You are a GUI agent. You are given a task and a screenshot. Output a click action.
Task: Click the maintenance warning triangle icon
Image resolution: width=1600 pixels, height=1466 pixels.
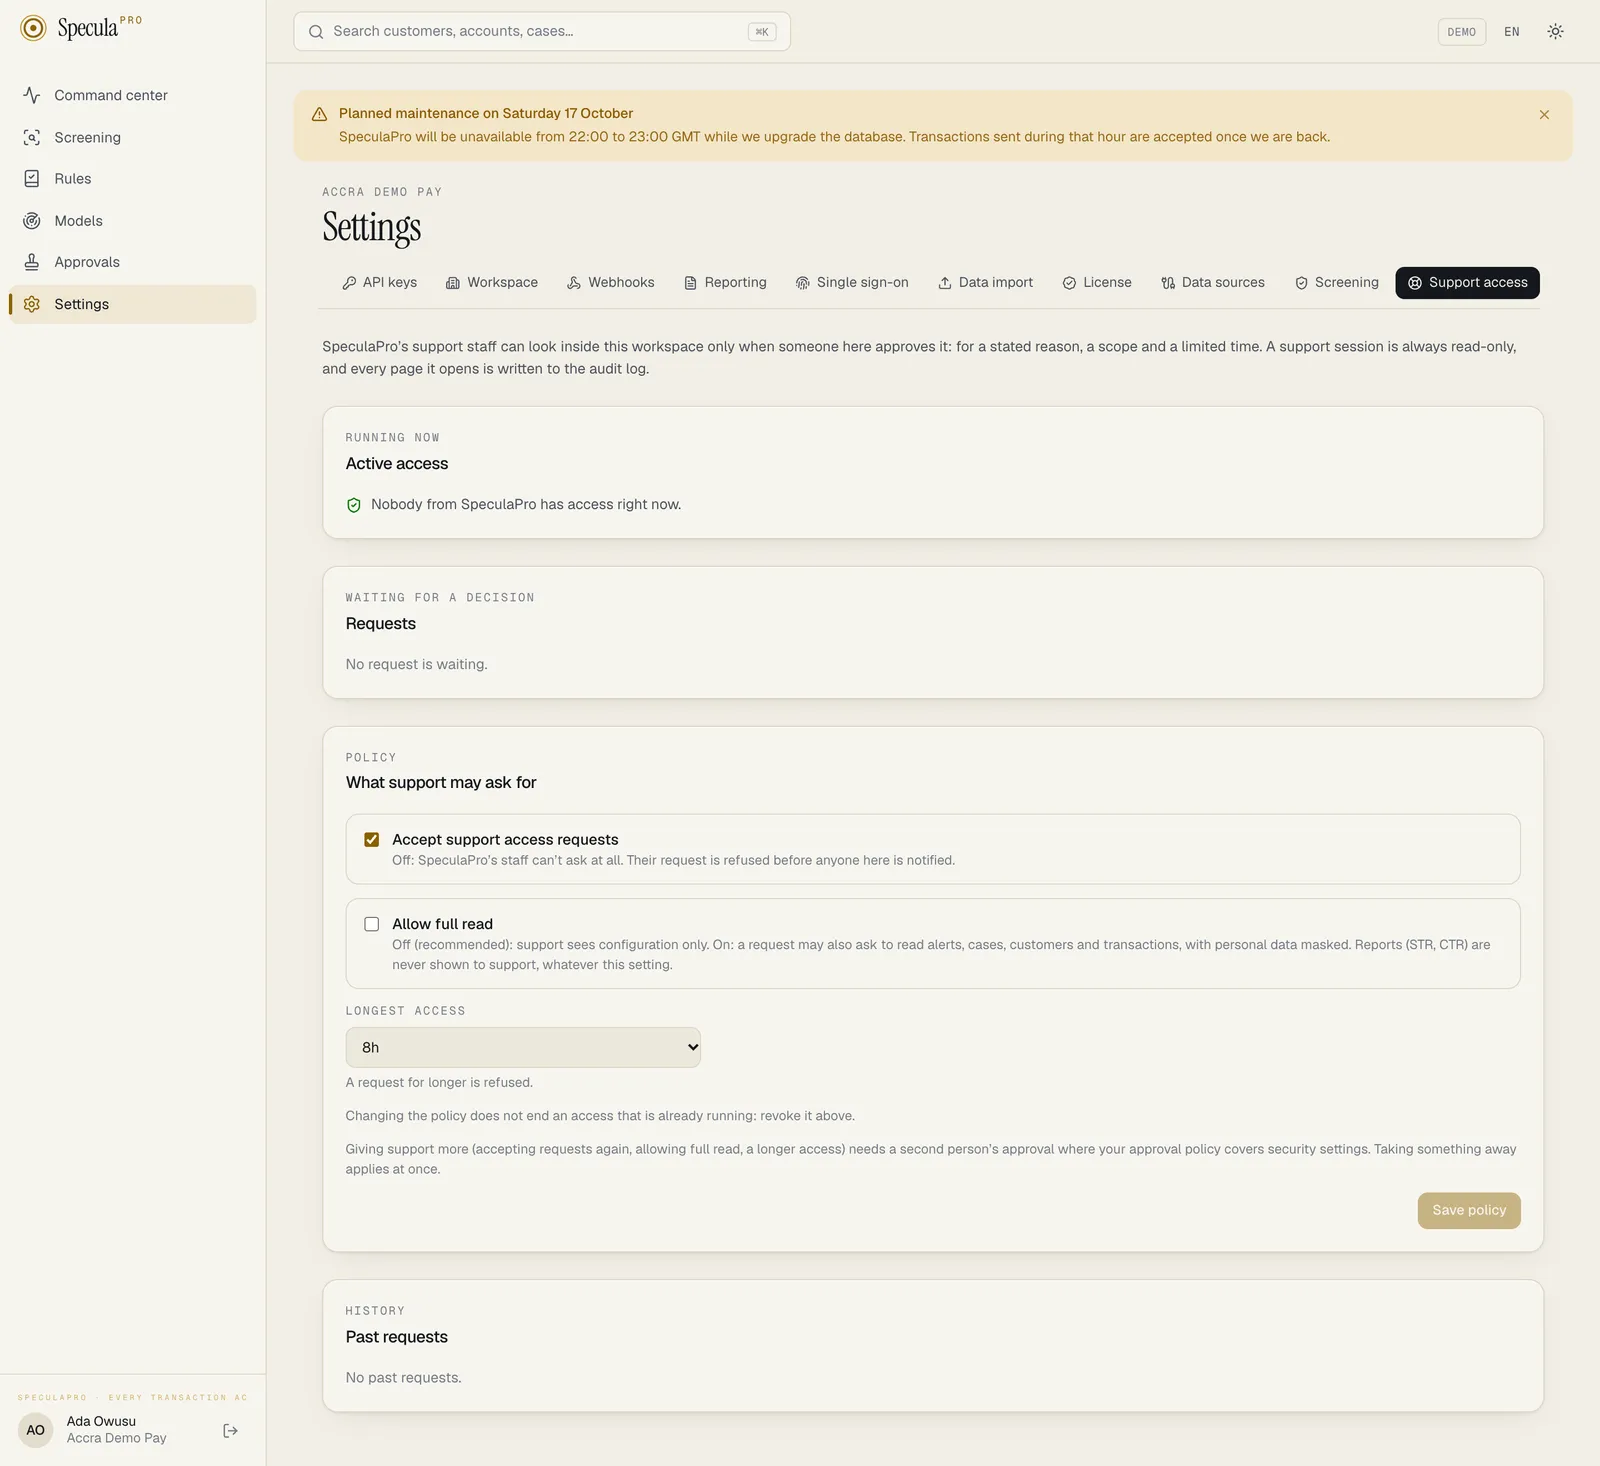point(320,114)
